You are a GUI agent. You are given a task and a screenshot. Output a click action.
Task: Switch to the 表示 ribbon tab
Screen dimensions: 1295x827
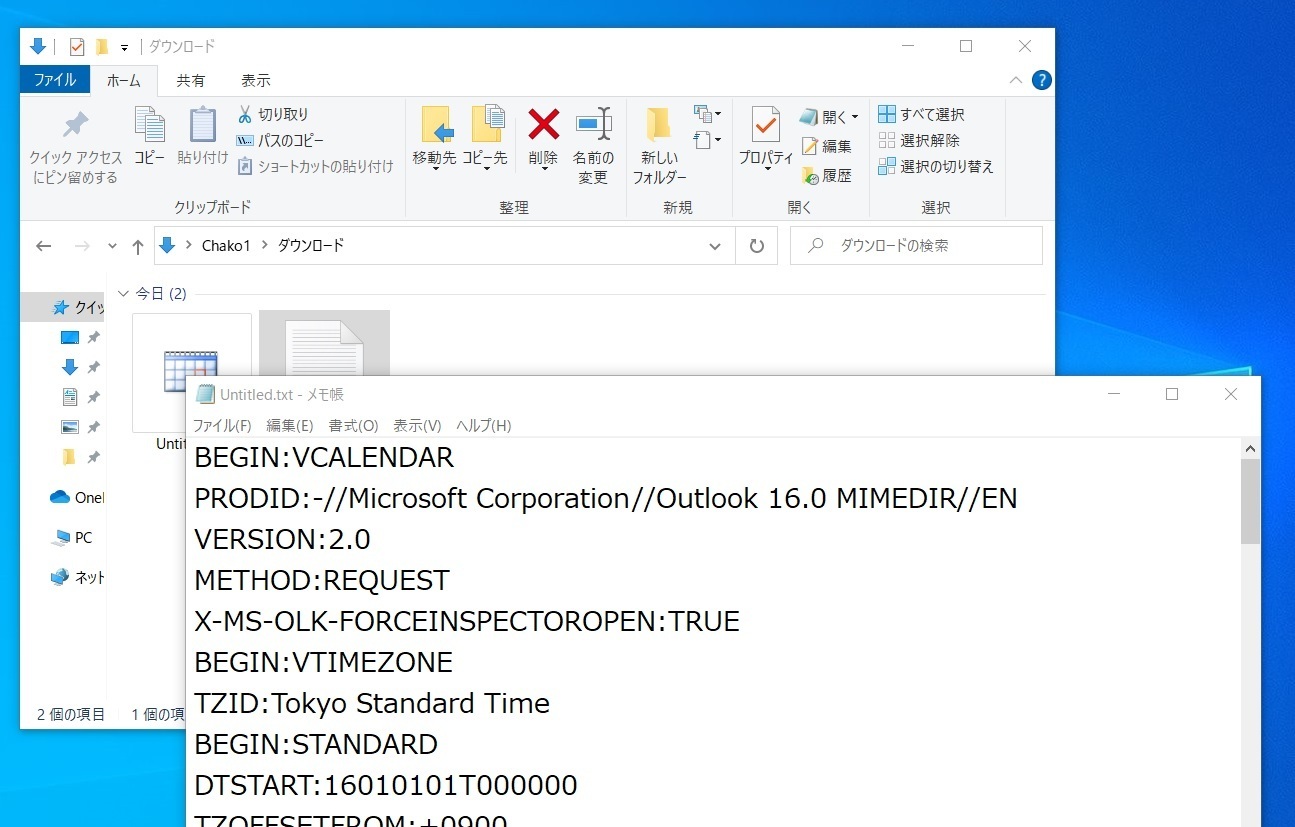(x=255, y=80)
